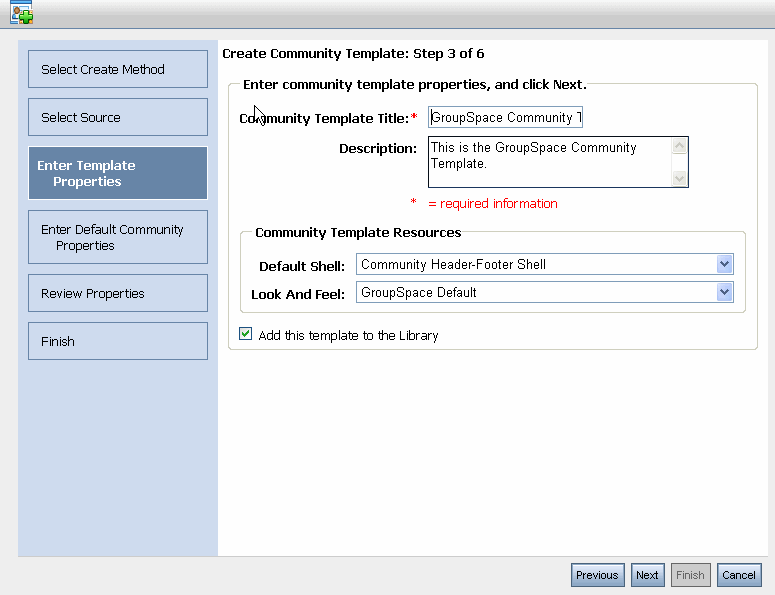Open Enter Default Community Properties step
This screenshot has width=775, height=595.
coord(118,237)
